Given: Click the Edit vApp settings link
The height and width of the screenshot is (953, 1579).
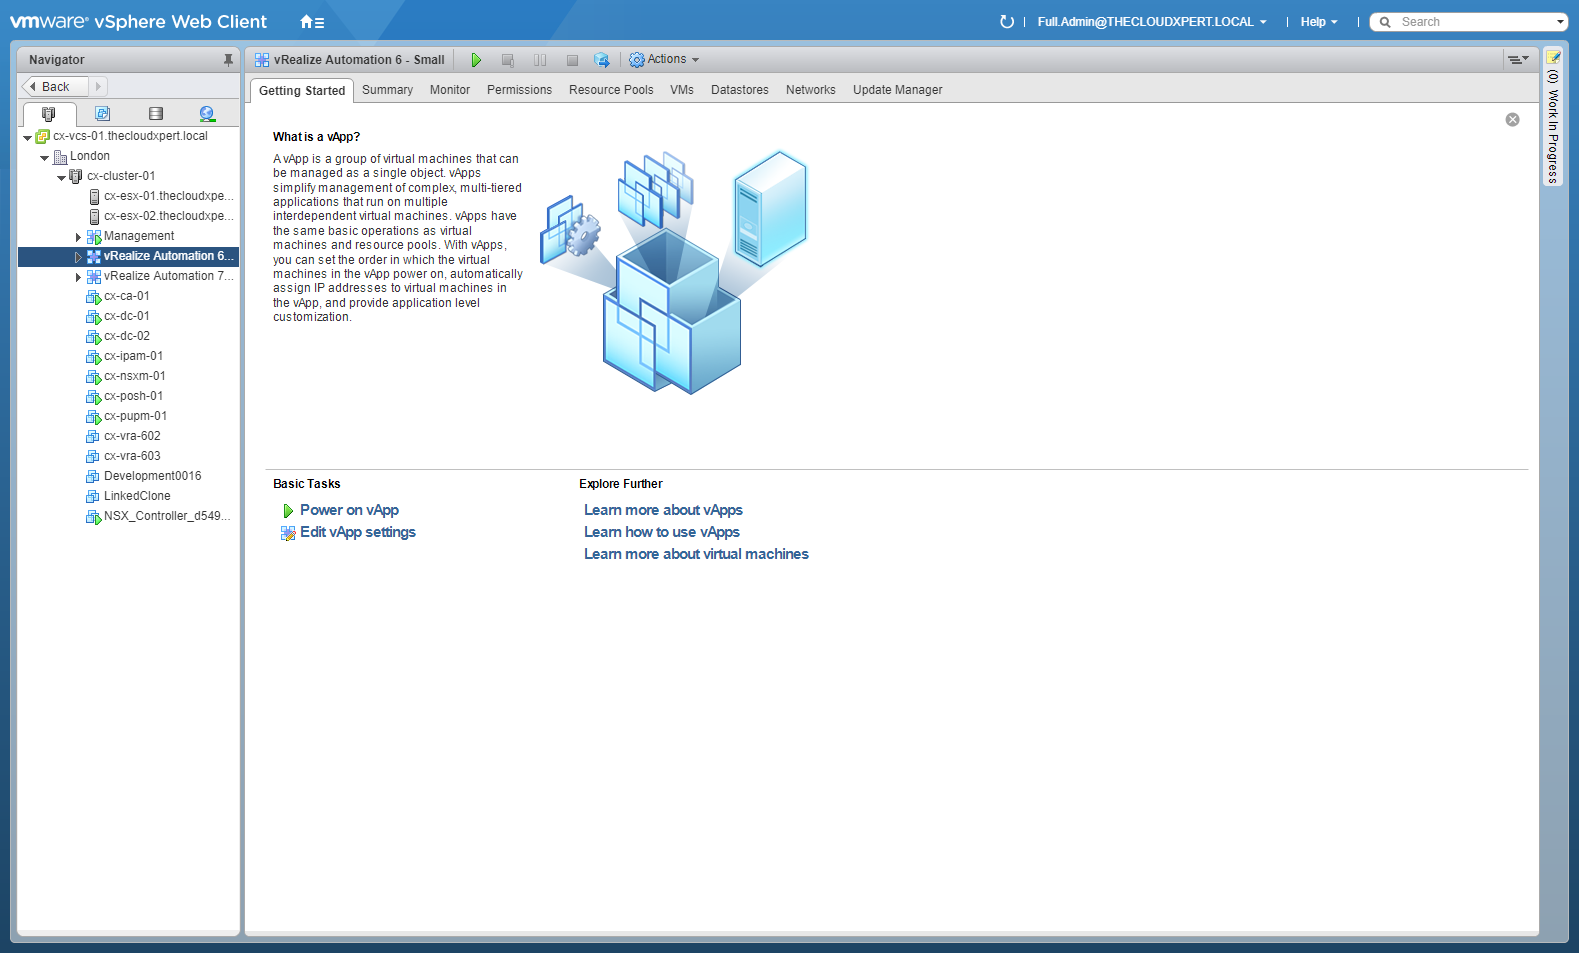Looking at the screenshot, I should click(357, 532).
